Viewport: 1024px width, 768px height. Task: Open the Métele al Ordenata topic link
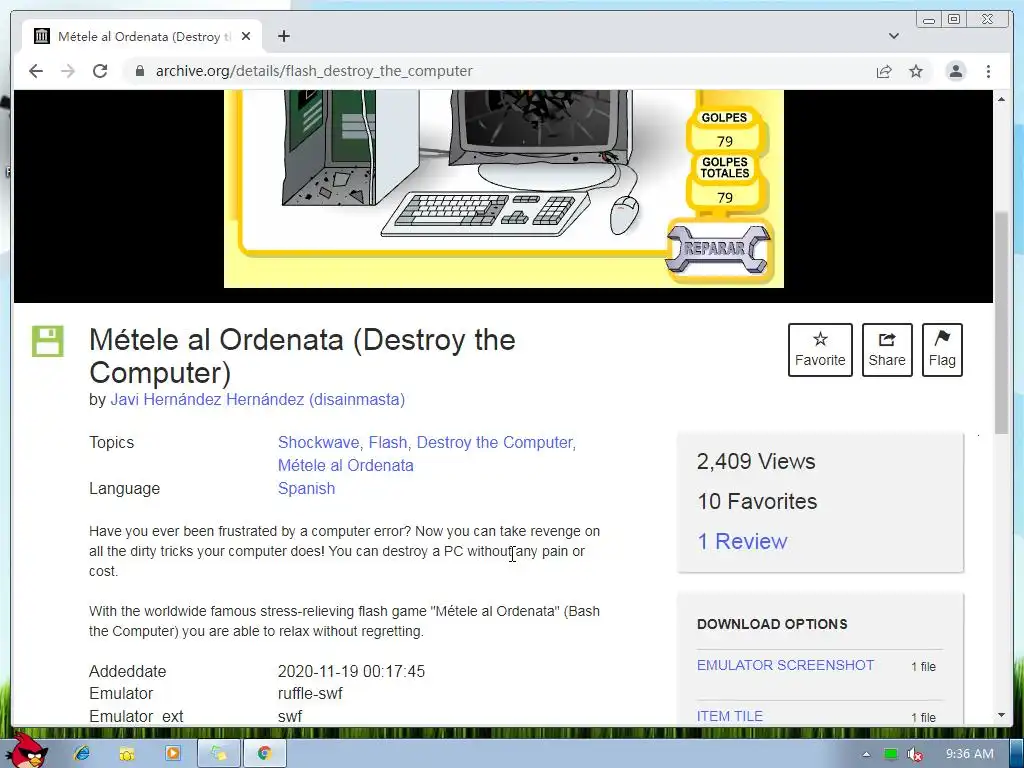pyautogui.click(x=345, y=466)
